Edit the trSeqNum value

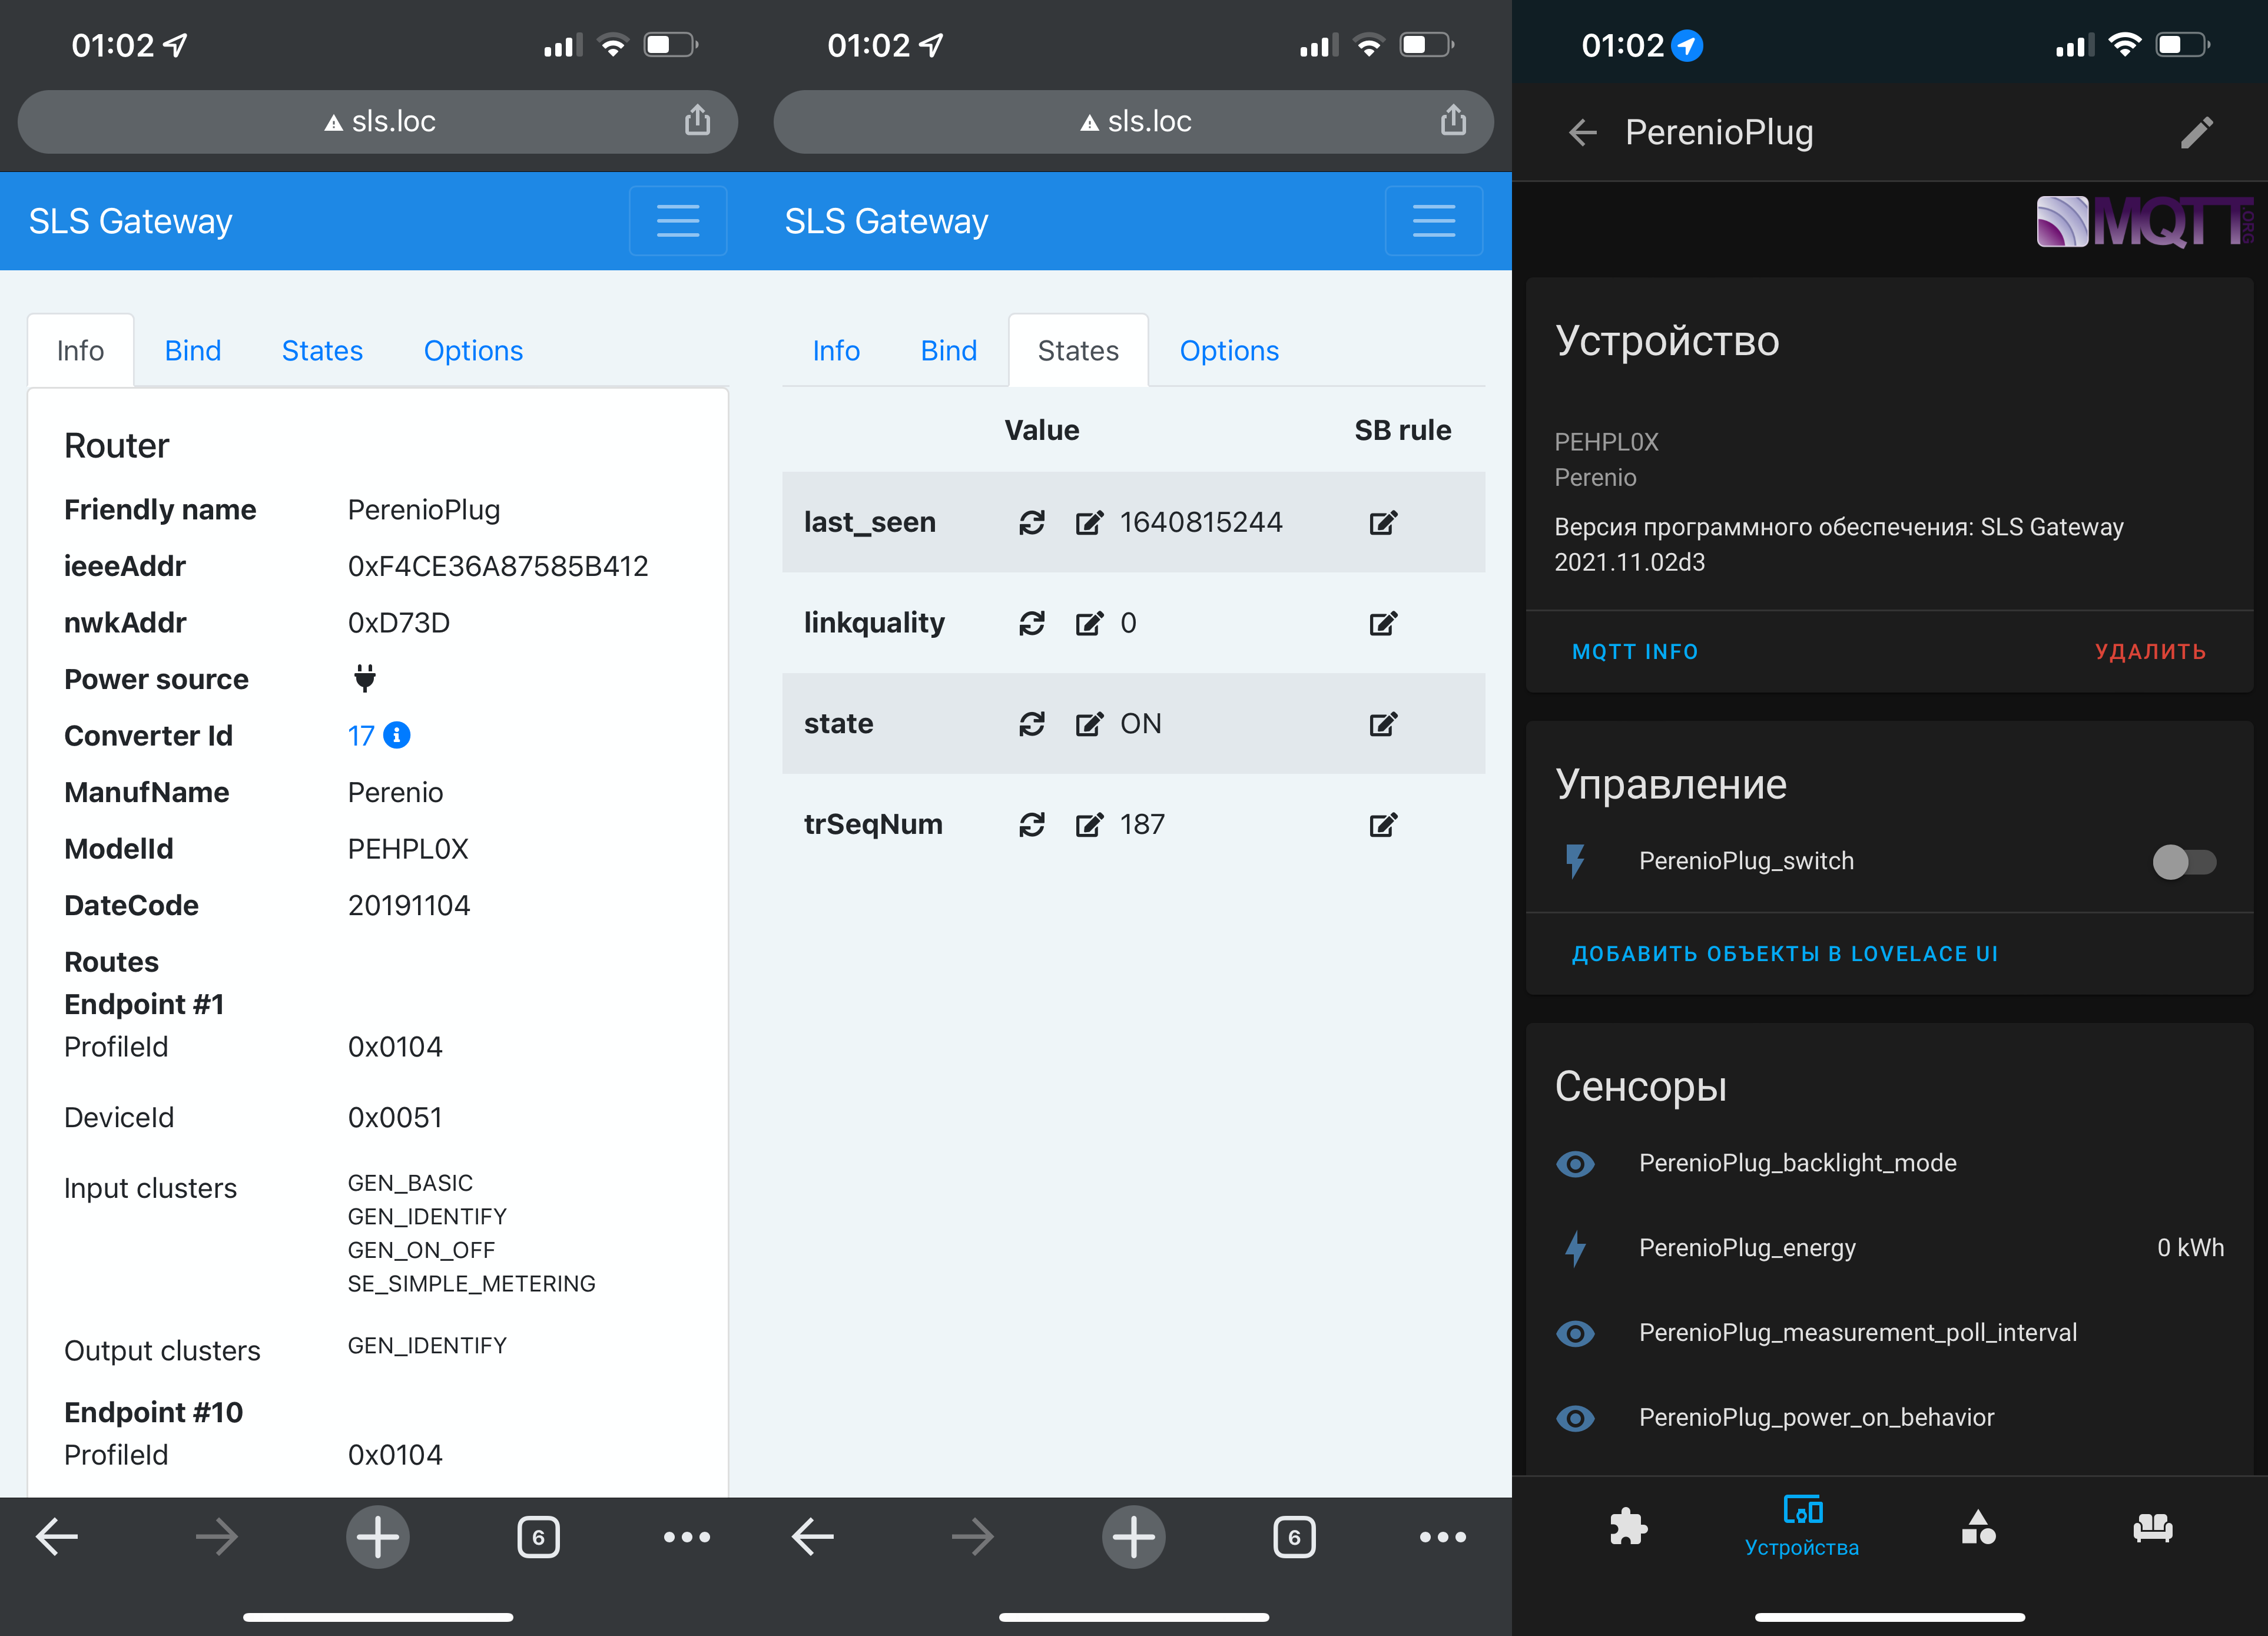point(1088,824)
